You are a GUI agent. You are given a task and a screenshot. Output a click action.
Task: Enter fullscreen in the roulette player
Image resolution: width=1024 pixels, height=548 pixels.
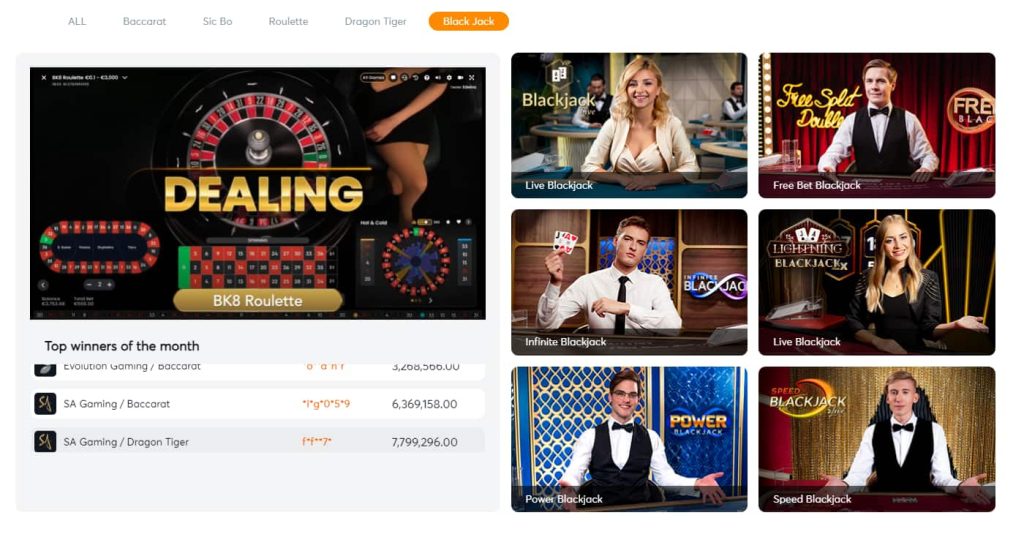point(472,78)
